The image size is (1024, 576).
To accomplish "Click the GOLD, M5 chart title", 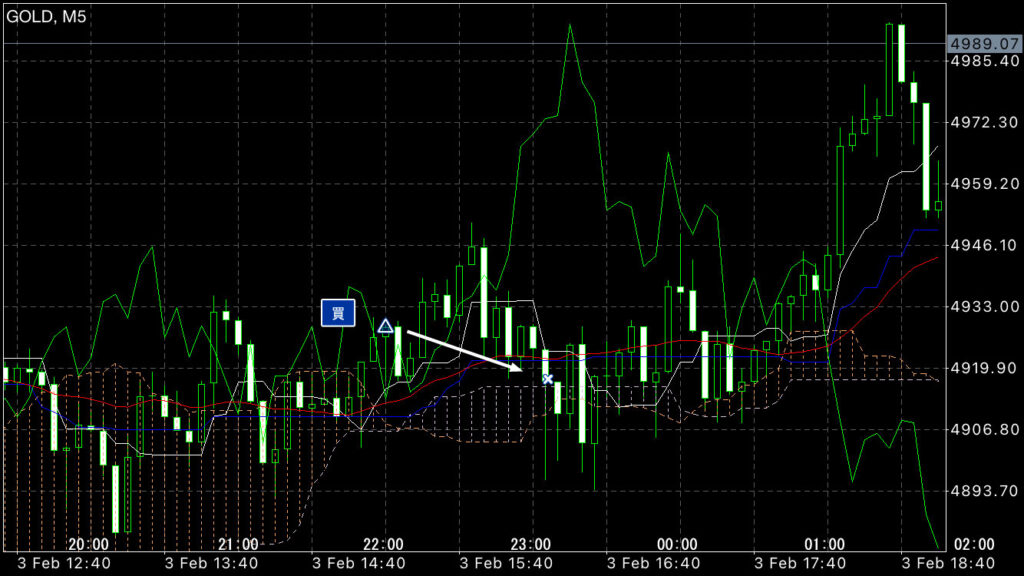I will click(46, 16).
